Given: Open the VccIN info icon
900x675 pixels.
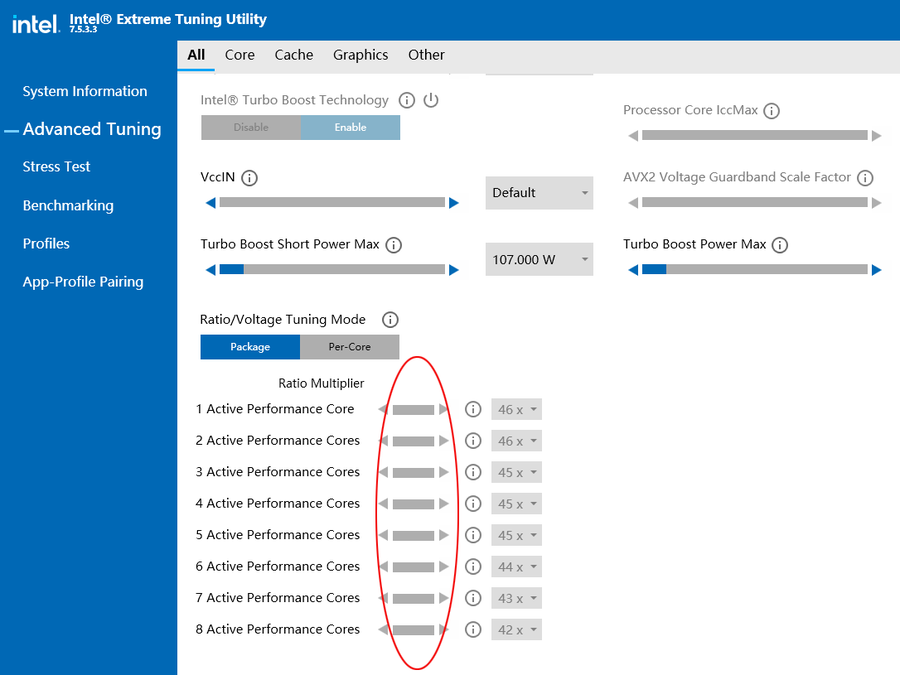Looking at the screenshot, I should (249, 178).
